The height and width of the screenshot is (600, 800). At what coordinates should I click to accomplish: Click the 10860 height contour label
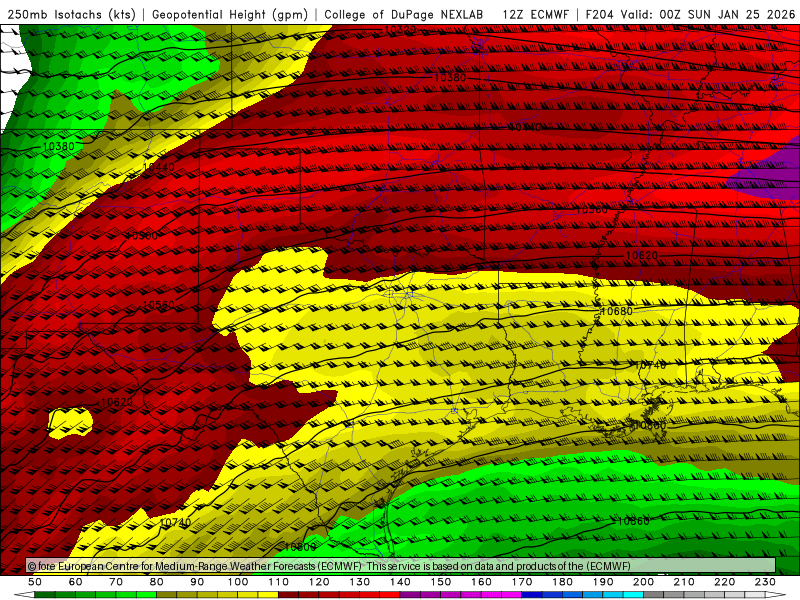[633, 521]
